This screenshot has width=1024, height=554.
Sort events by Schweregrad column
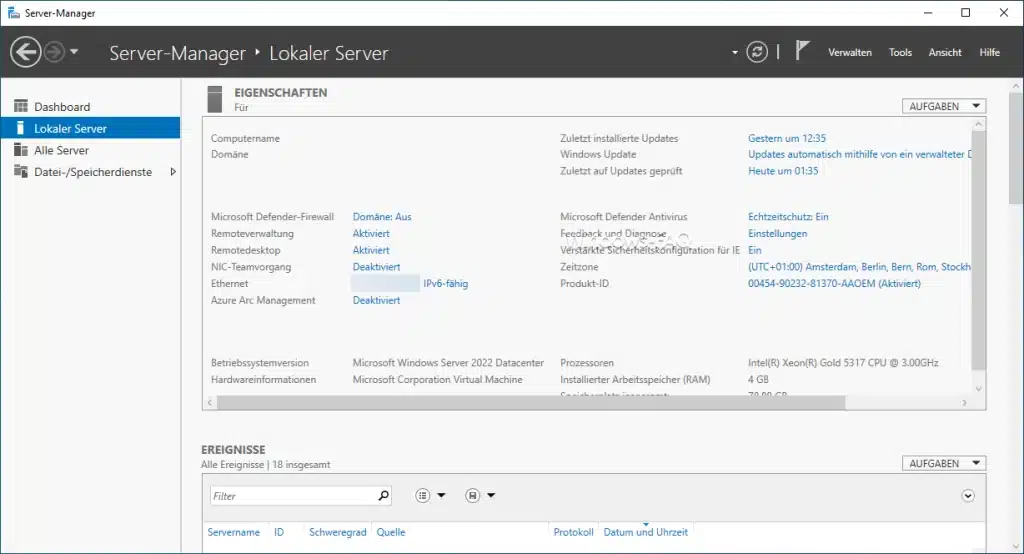338,532
